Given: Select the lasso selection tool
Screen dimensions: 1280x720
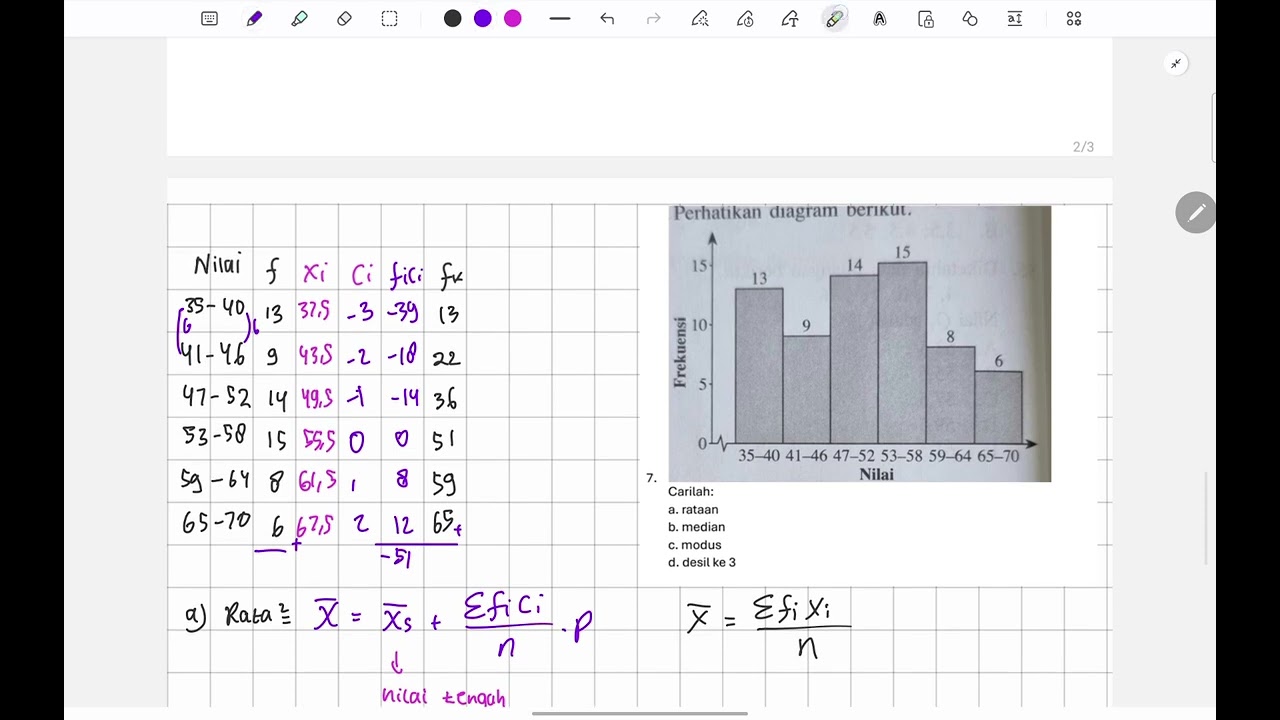Looking at the screenshot, I should tap(389, 19).
